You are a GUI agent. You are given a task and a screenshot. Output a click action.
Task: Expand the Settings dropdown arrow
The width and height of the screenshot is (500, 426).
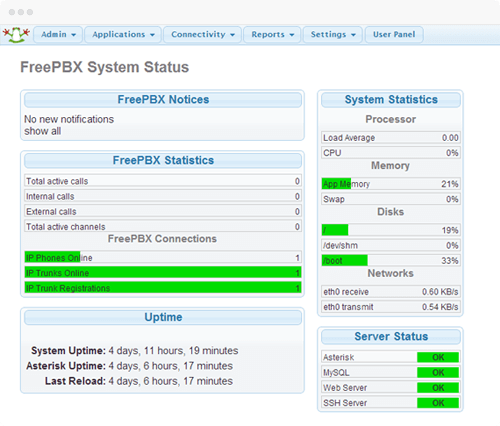tap(353, 35)
